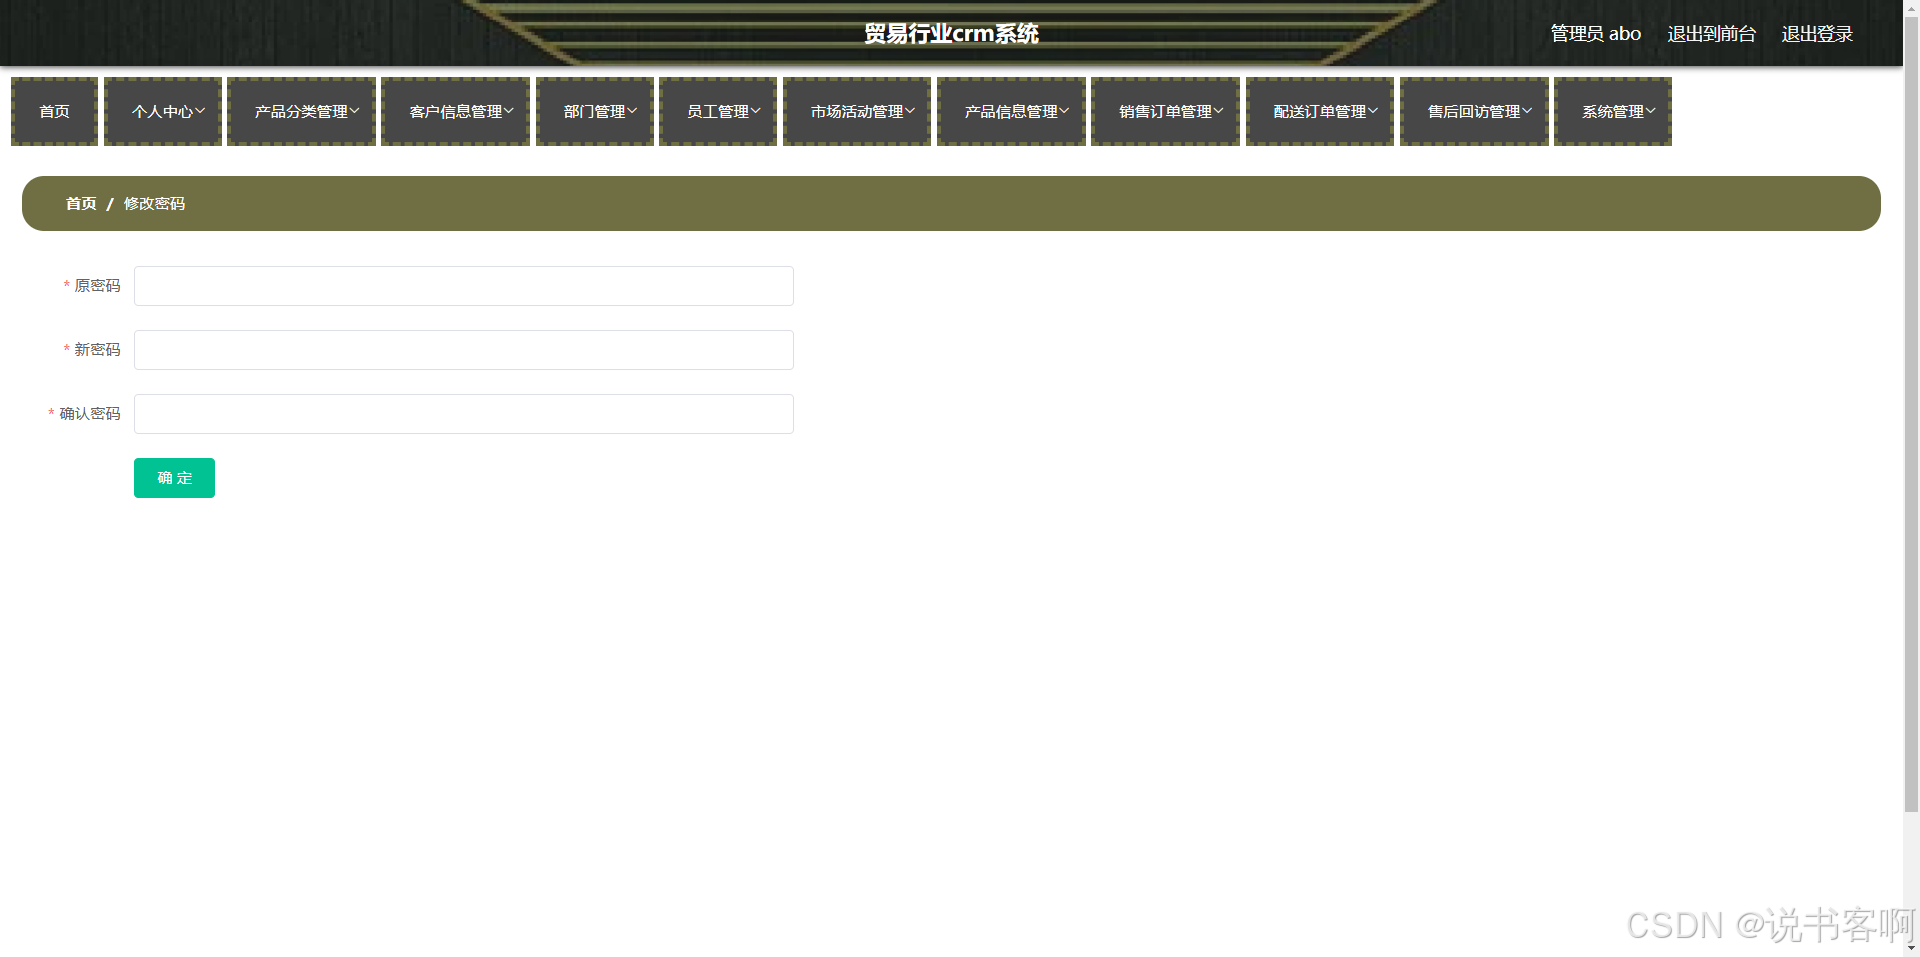
Task: Expand the 部门管理 dropdown menu
Action: (595, 111)
